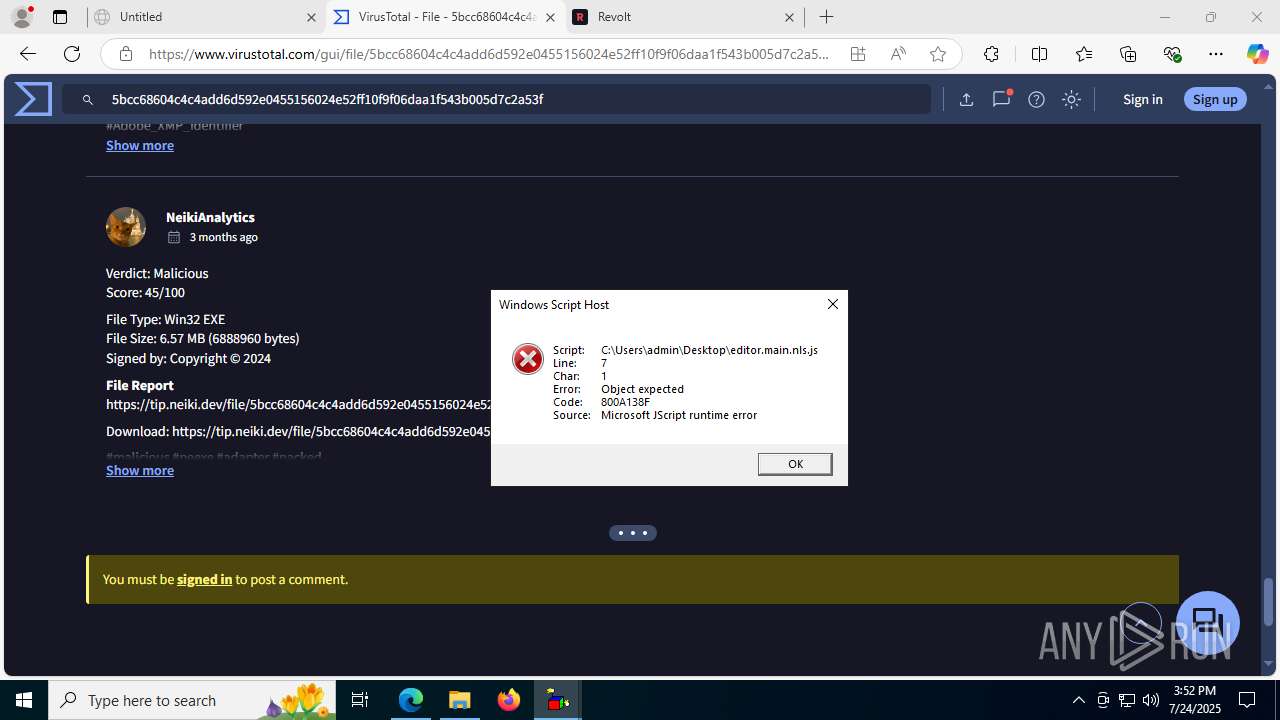The height and width of the screenshot is (720, 1280).
Task: Click the upload file icon
Action: pos(966,99)
